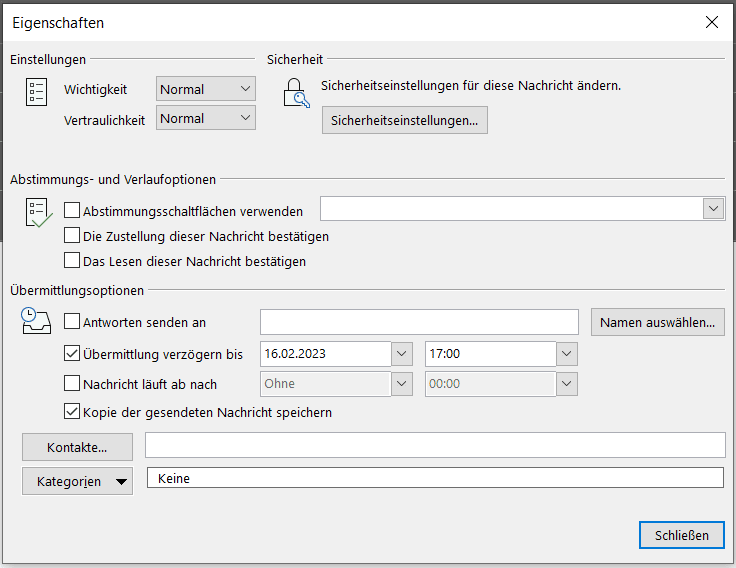
Task: Click the Kontakte text input field
Action: point(435,445)
